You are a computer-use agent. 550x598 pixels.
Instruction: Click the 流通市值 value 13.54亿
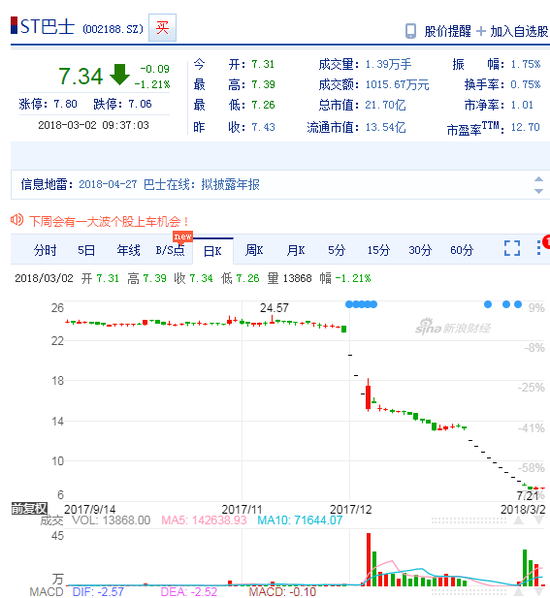point(385,127)
